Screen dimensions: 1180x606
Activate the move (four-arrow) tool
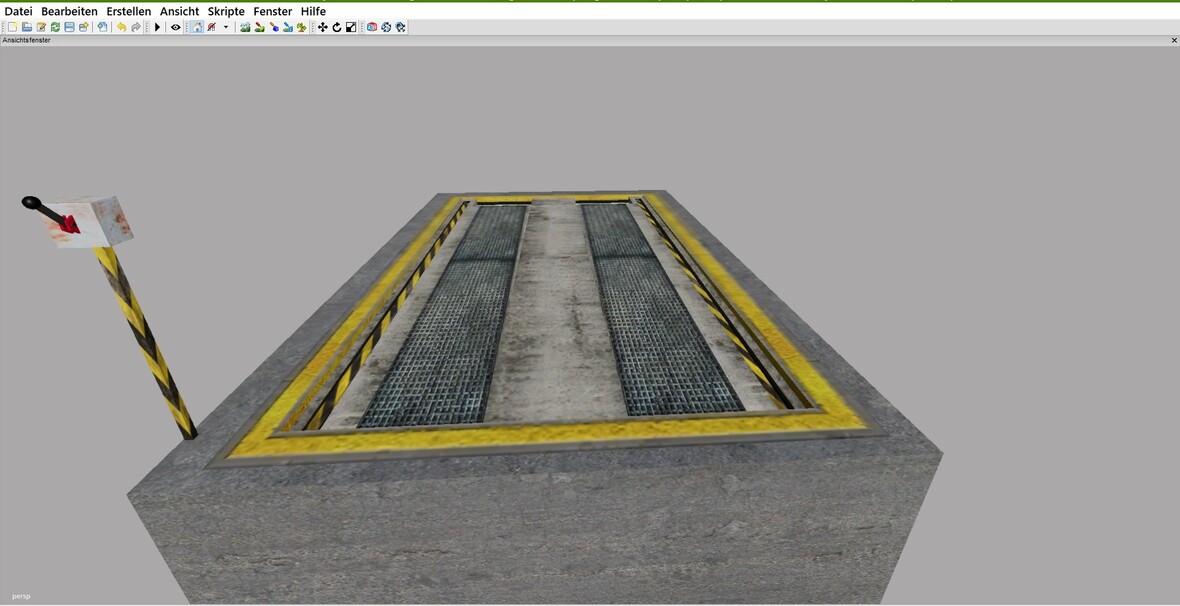click(322, 27)
